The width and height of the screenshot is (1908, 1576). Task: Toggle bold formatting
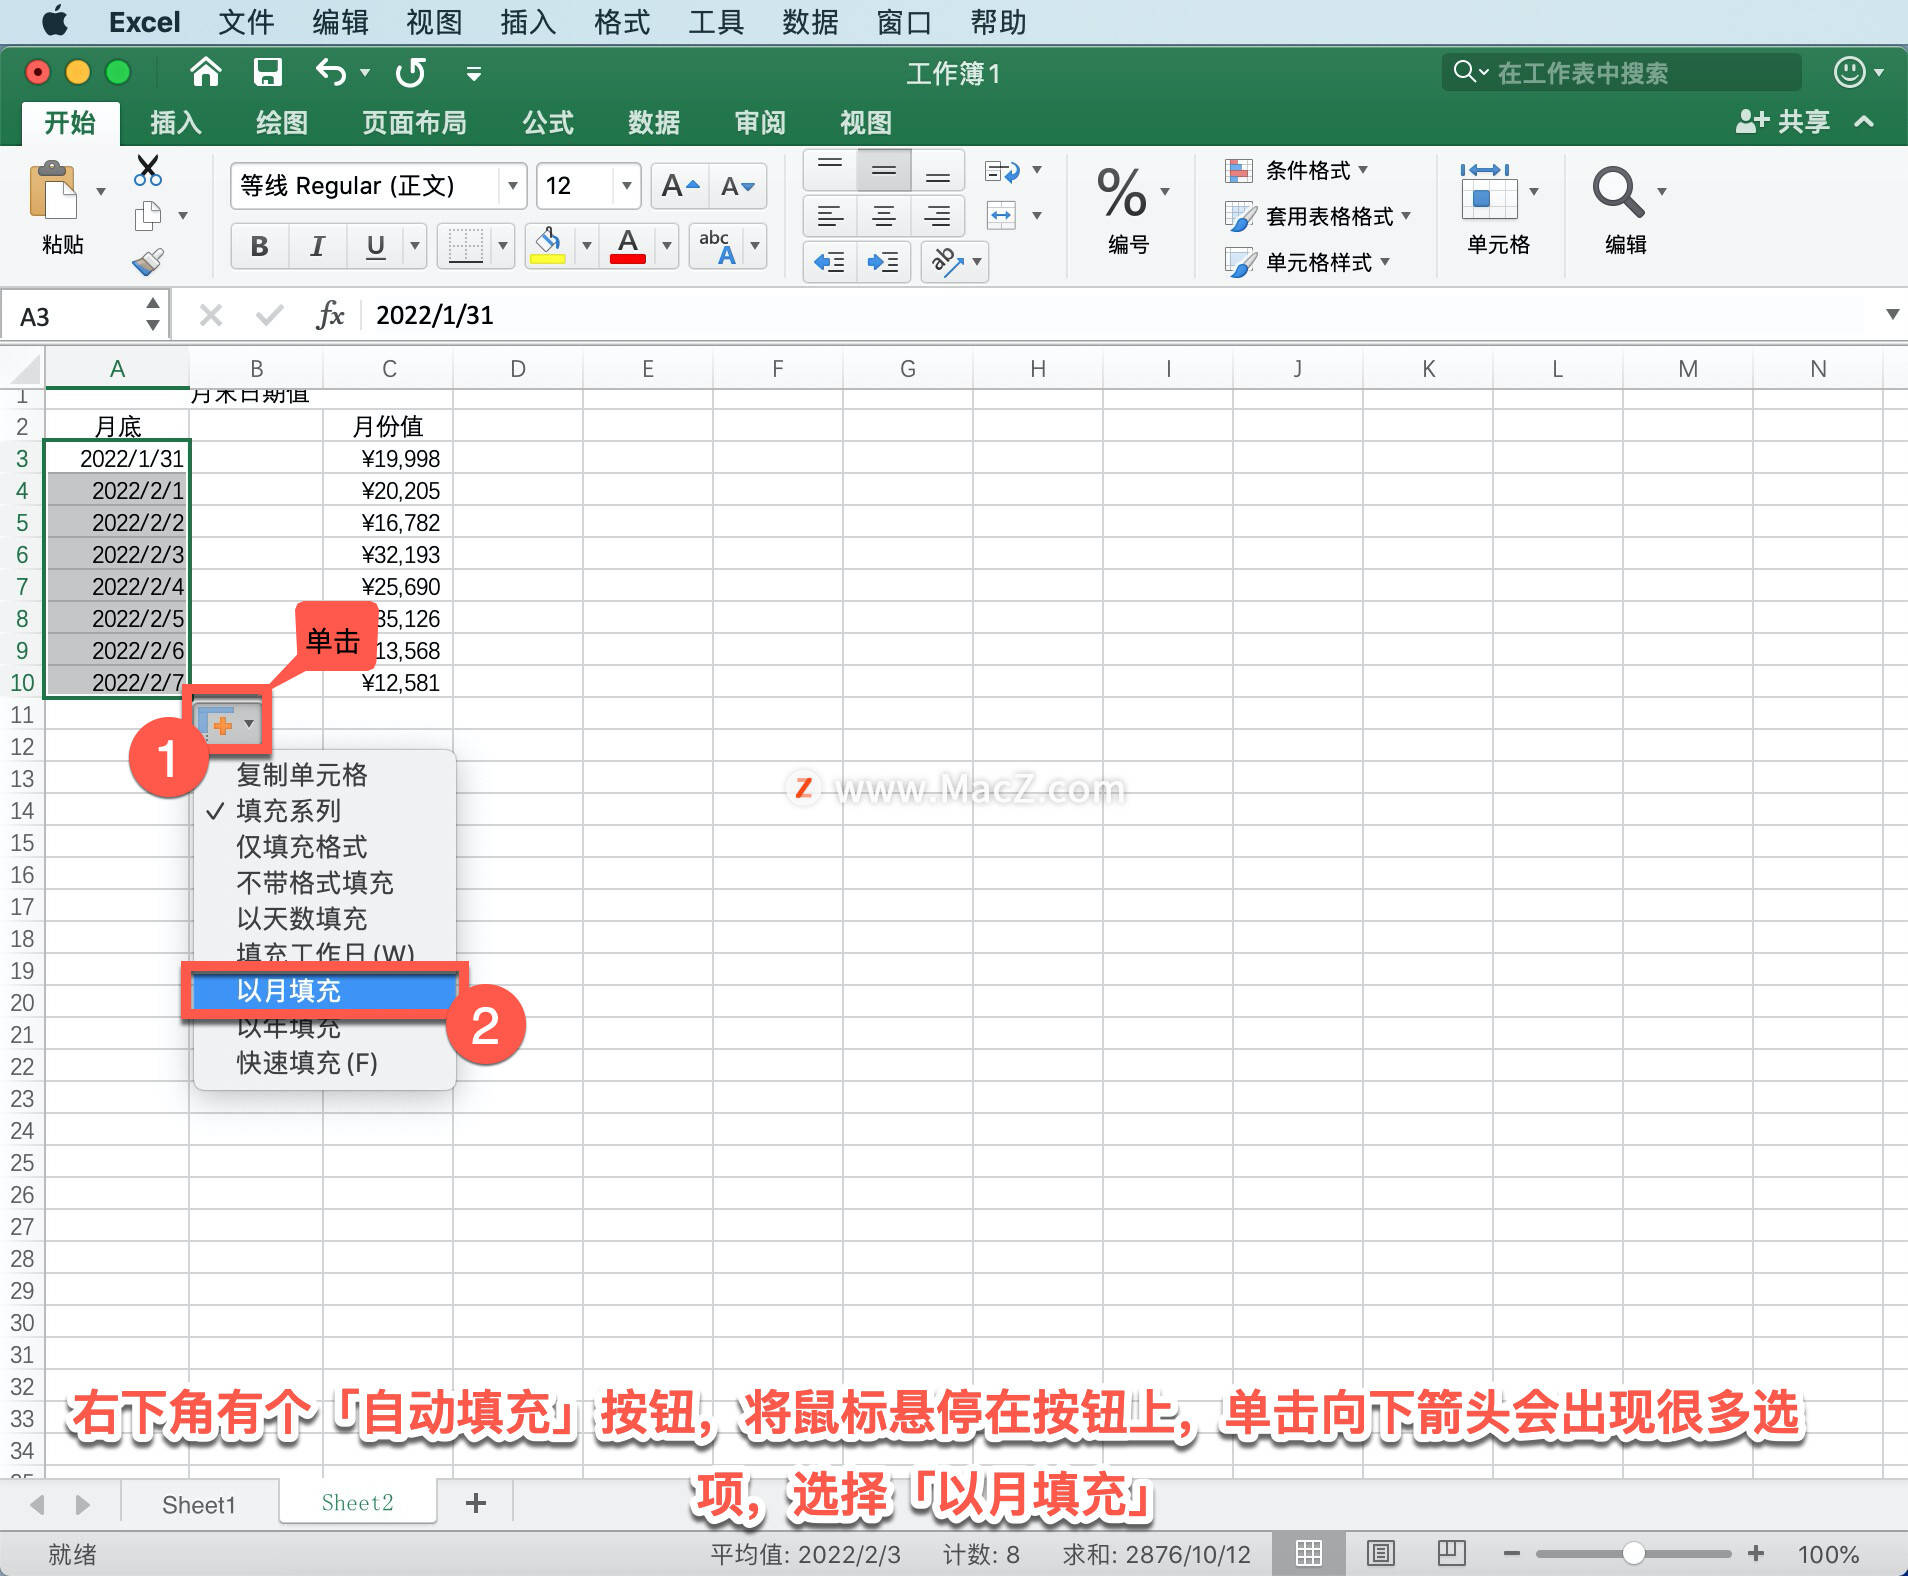(x=258, y=246)
